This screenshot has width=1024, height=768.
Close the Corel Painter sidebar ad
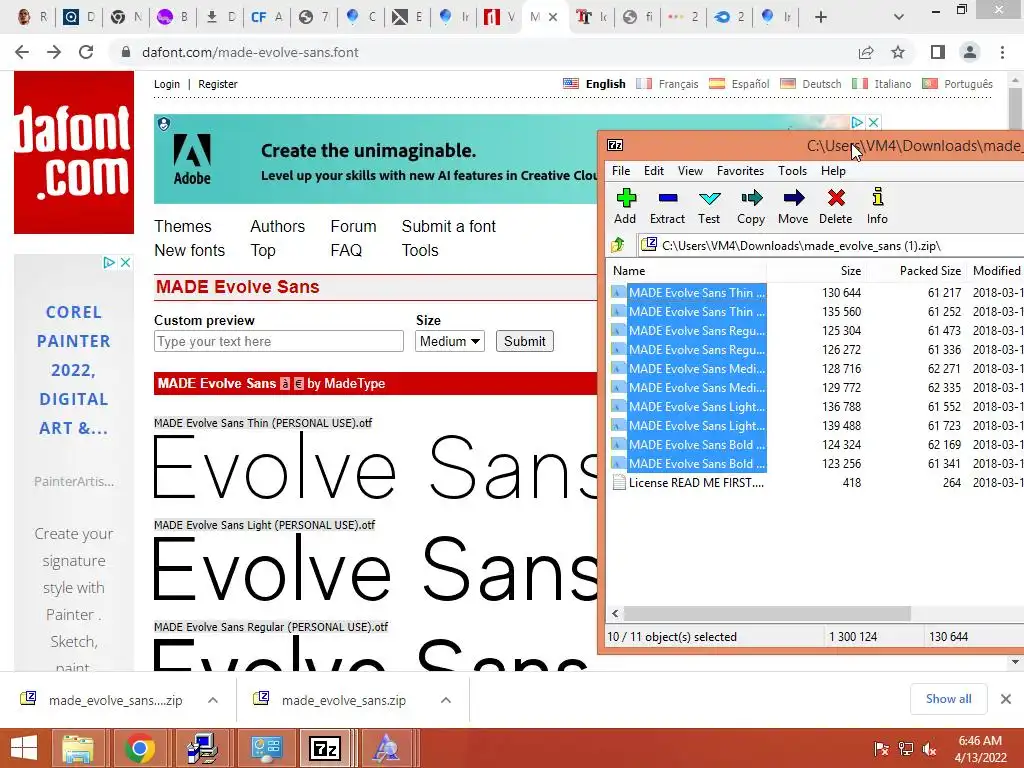click(x=125, y=263)
